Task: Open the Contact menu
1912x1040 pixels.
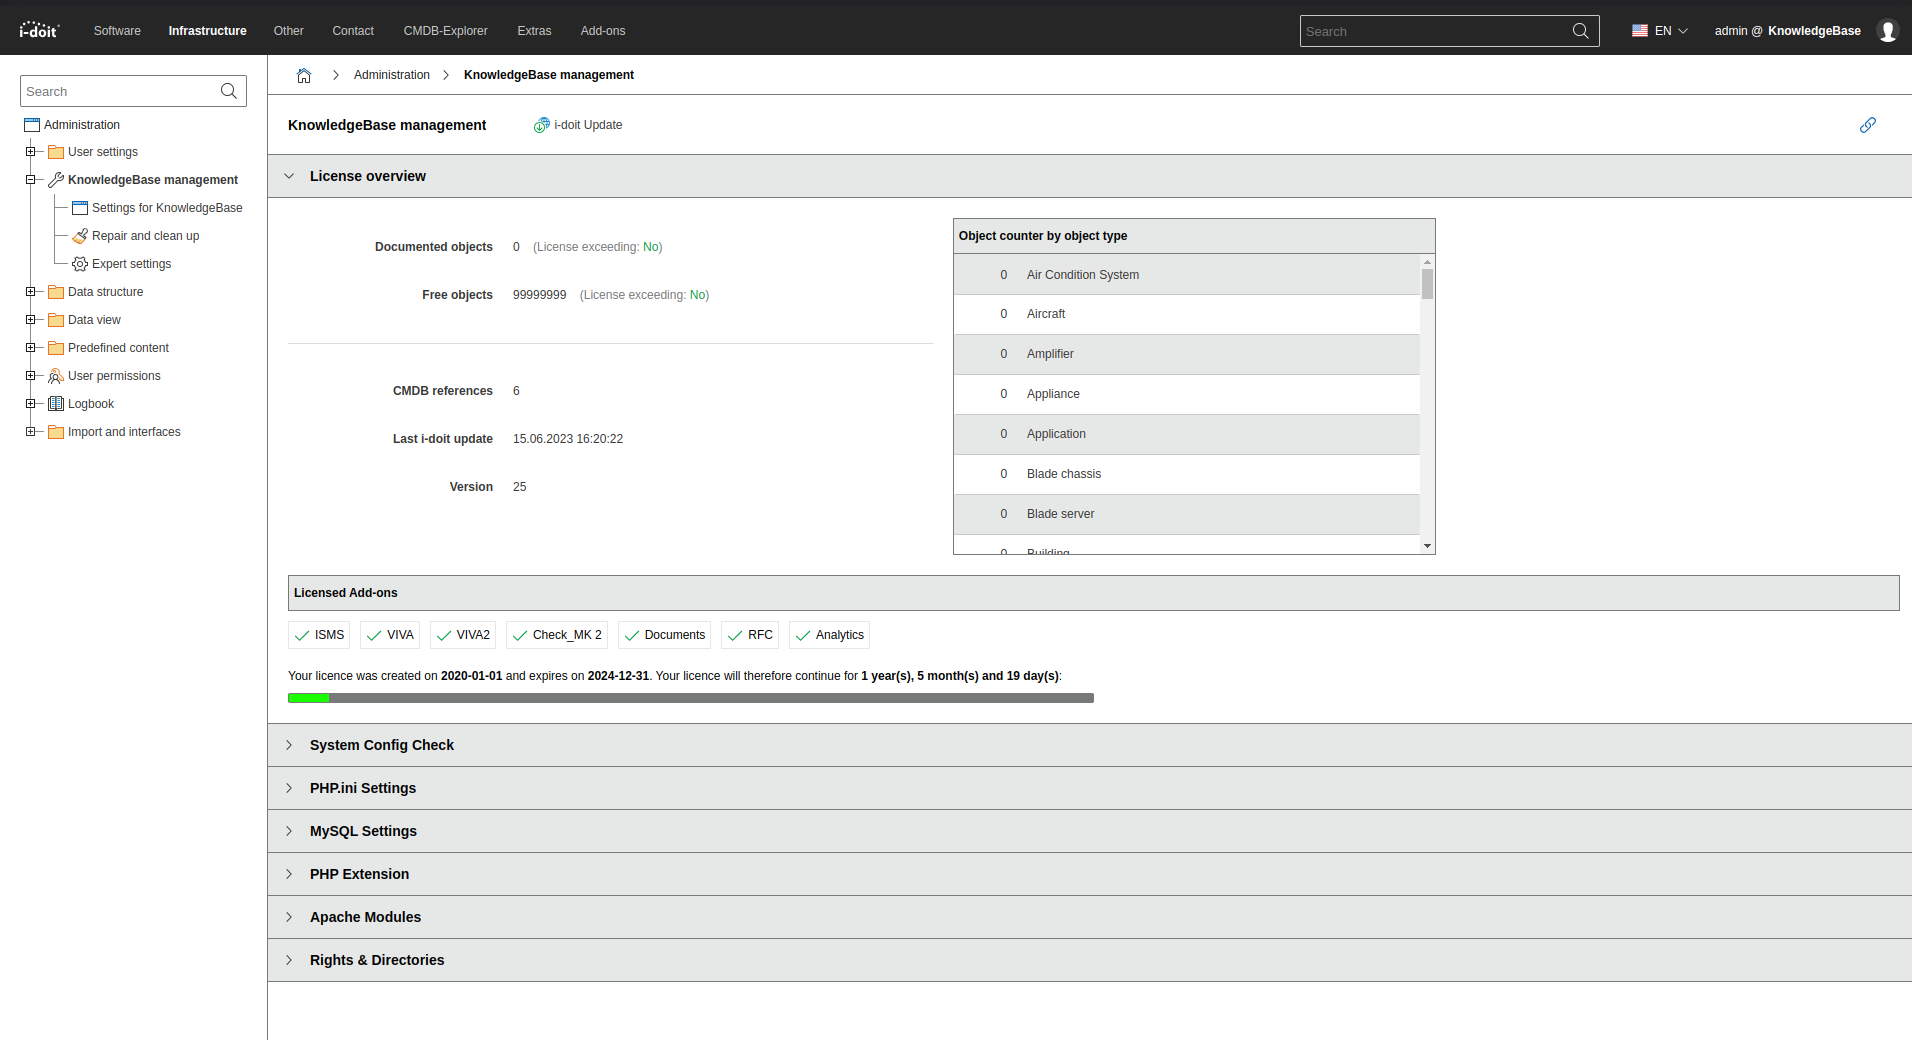Action: pos(353,31)
